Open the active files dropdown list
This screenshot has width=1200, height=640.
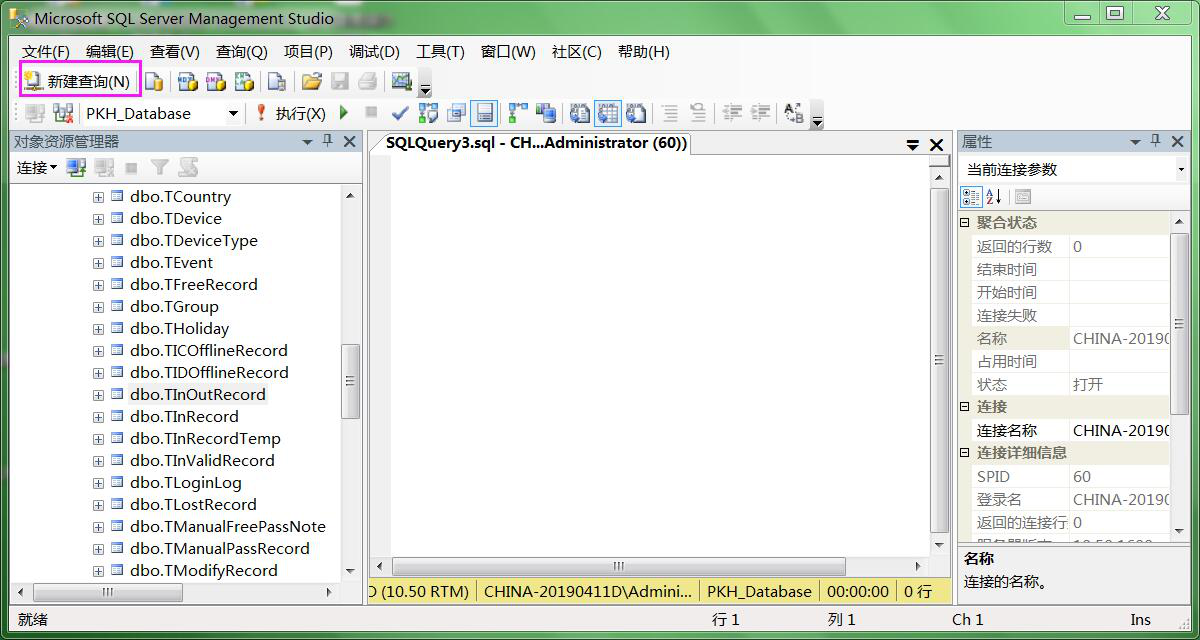tap(912, 145)
